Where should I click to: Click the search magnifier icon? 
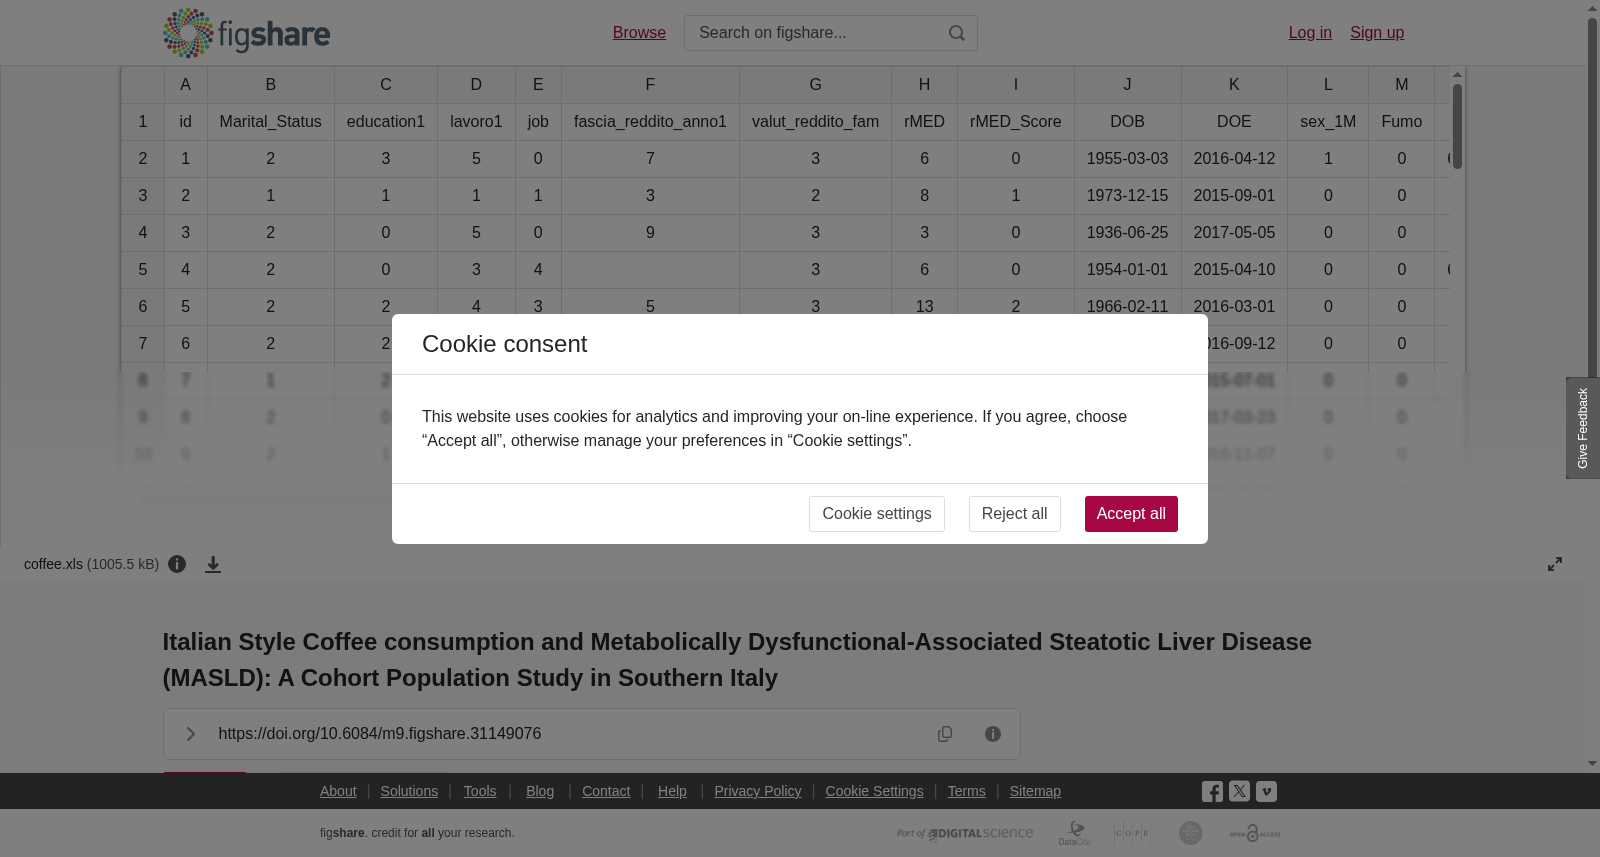coord(957,33)
